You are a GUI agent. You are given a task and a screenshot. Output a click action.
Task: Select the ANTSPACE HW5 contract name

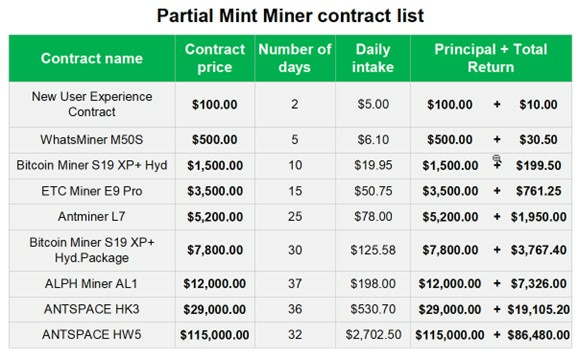92,335
